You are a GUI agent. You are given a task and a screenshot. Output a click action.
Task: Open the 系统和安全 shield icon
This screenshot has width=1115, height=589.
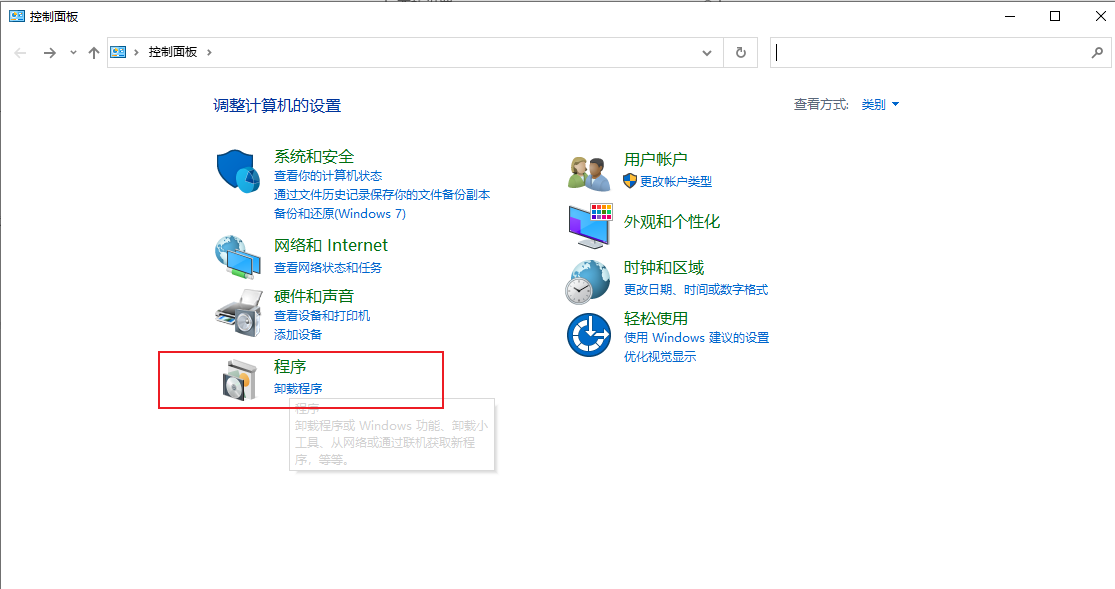[x=238, y=171]
